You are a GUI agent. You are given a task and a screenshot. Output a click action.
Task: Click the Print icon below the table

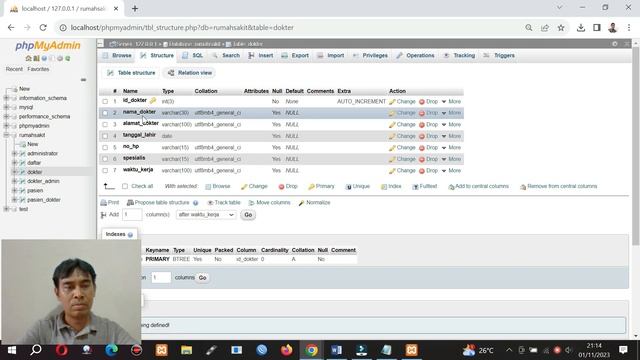[x=104, y=202]
